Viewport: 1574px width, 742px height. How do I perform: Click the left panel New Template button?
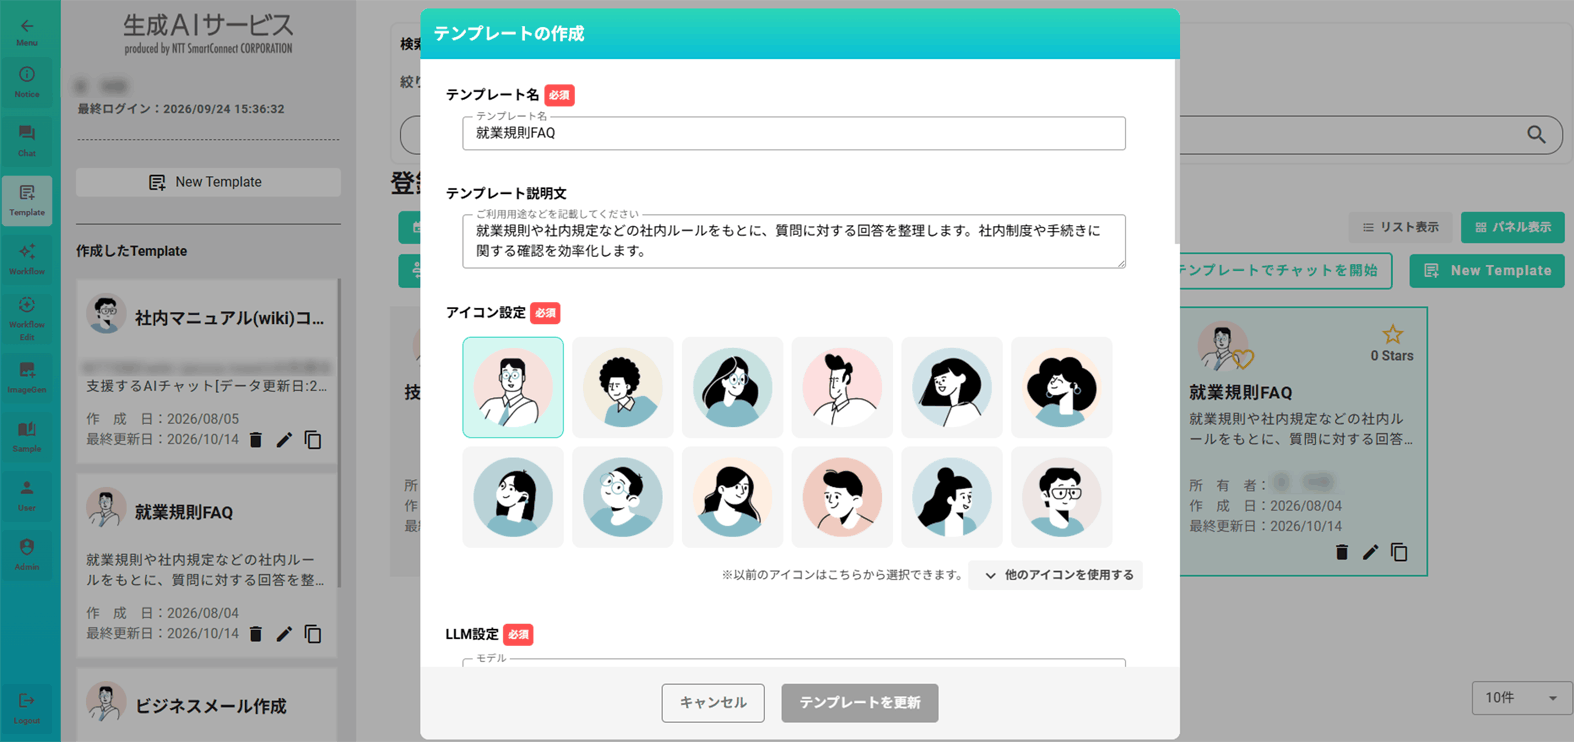click(x=208, y=182)
